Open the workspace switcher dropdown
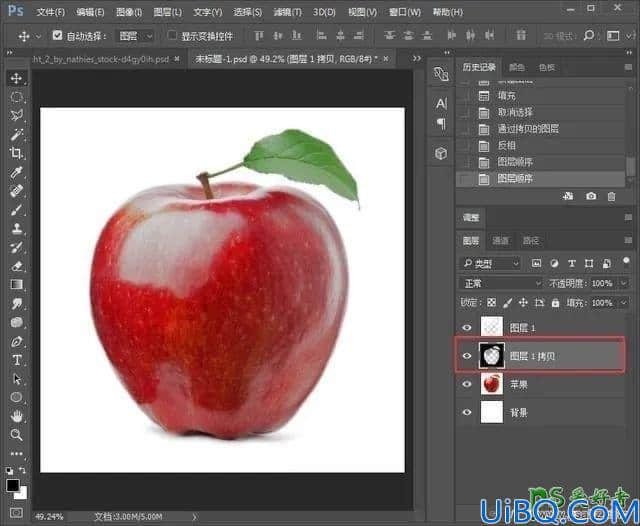The image size is (640, 526). [616, 36]
